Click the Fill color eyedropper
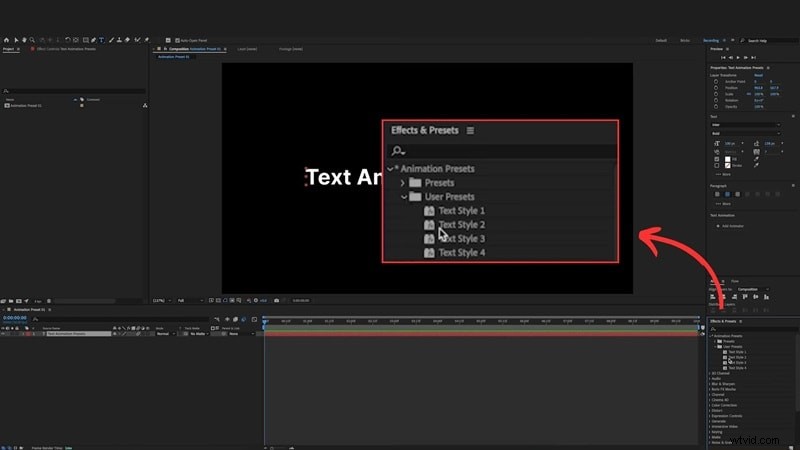 point(757,159)
